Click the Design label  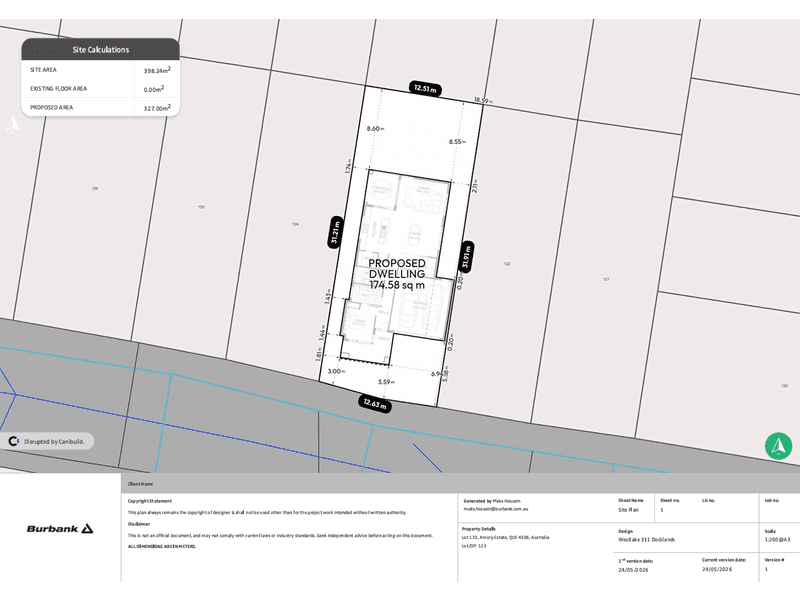coord(626,531)
